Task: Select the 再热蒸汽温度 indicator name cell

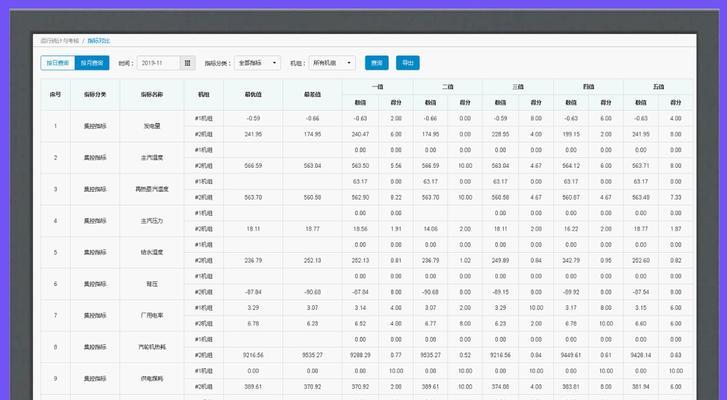Action: pyautogui.click(x=152, y=189)
